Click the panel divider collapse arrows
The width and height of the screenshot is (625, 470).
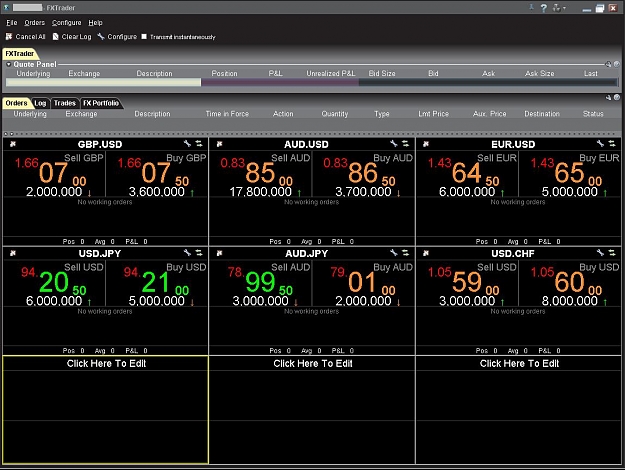tap(9, 134)
